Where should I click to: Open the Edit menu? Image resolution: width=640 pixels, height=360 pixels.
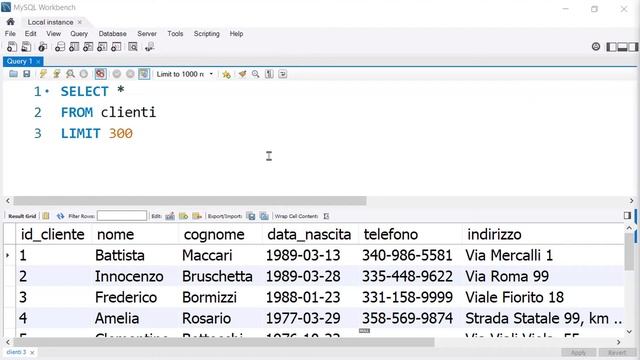coord(31,33)
